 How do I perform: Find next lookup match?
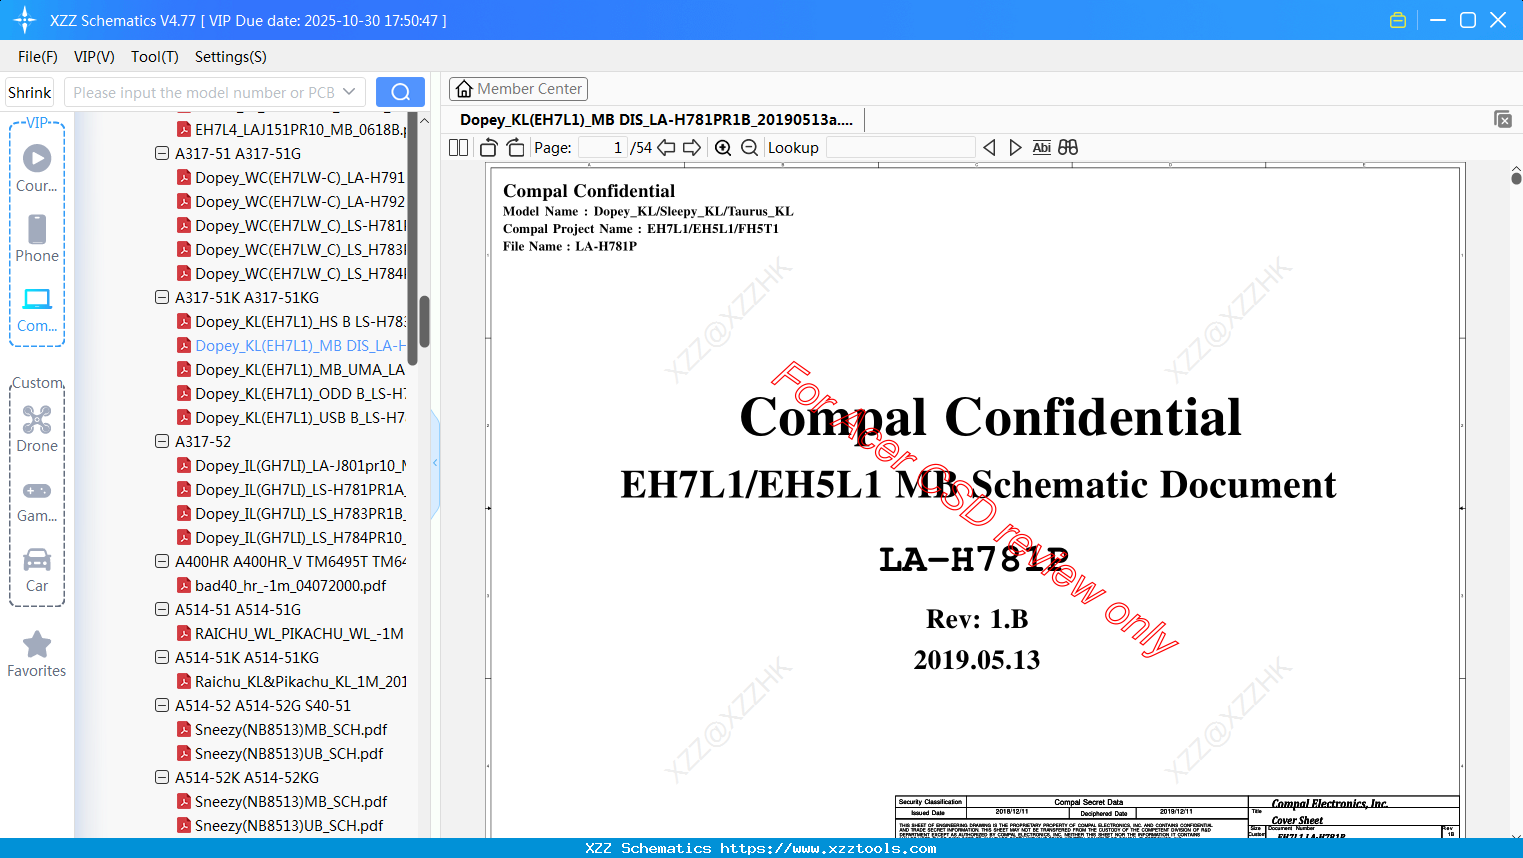pos(1015,148)
